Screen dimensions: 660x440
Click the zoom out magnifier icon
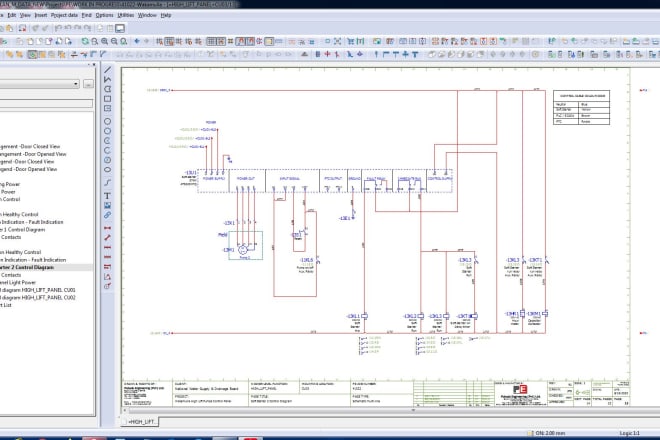coord(114,41)
